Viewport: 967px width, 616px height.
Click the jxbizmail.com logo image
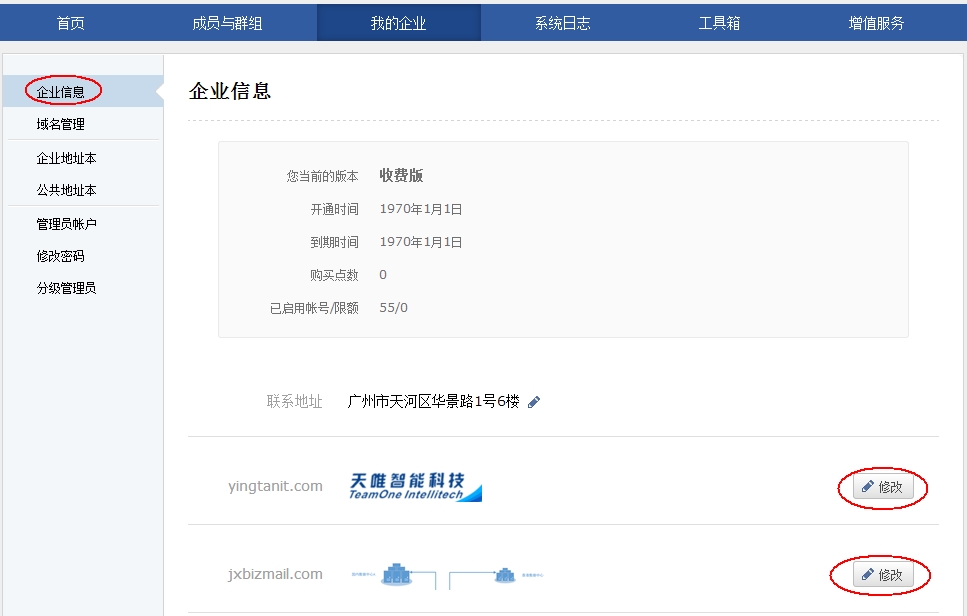pos(447,575)
